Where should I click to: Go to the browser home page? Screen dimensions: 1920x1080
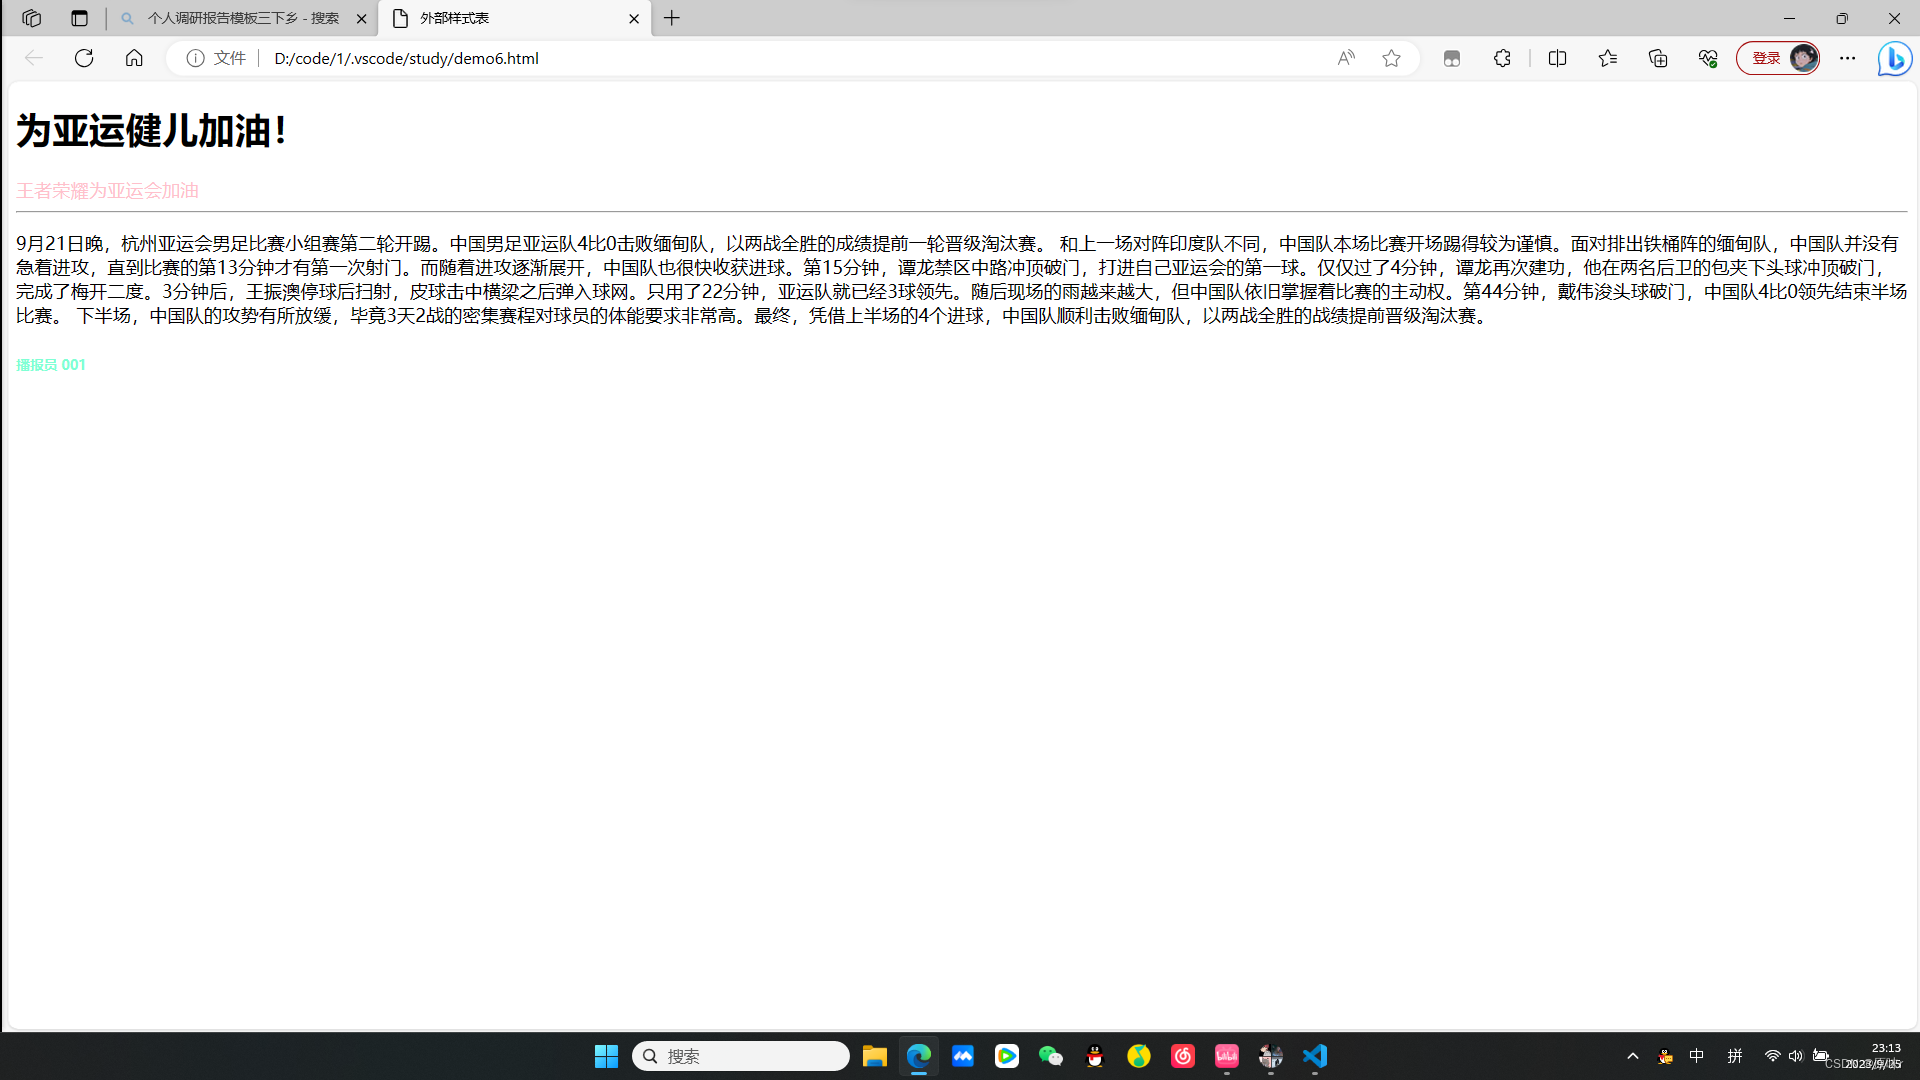[134, 58]
